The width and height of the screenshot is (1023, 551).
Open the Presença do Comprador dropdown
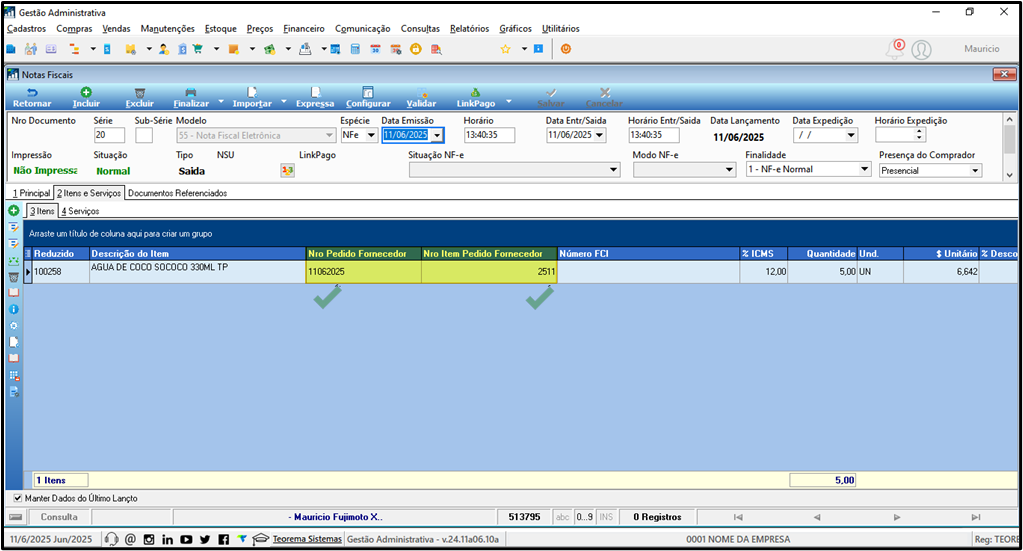975,170
